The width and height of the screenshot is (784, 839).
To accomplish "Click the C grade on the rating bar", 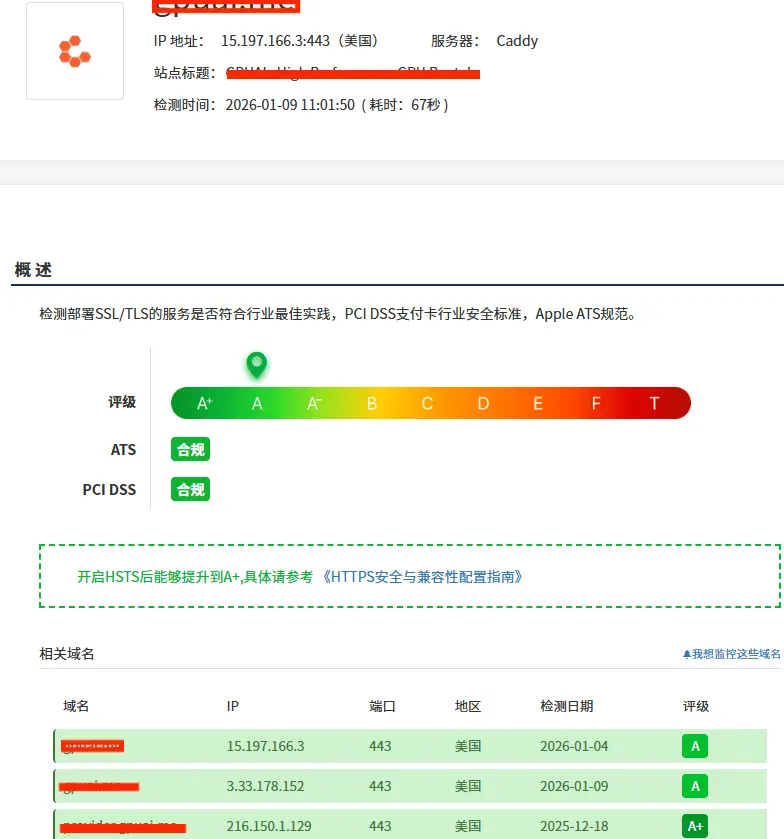I will click(x=427, y=403).
